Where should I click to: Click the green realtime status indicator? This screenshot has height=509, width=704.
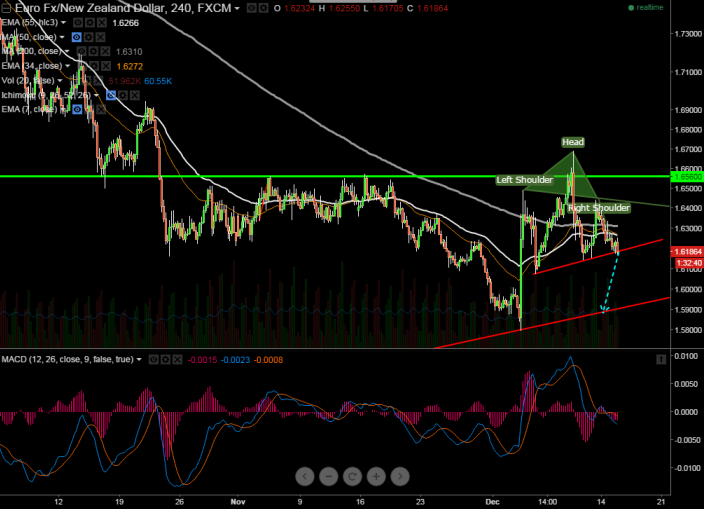tap(646, 8)
